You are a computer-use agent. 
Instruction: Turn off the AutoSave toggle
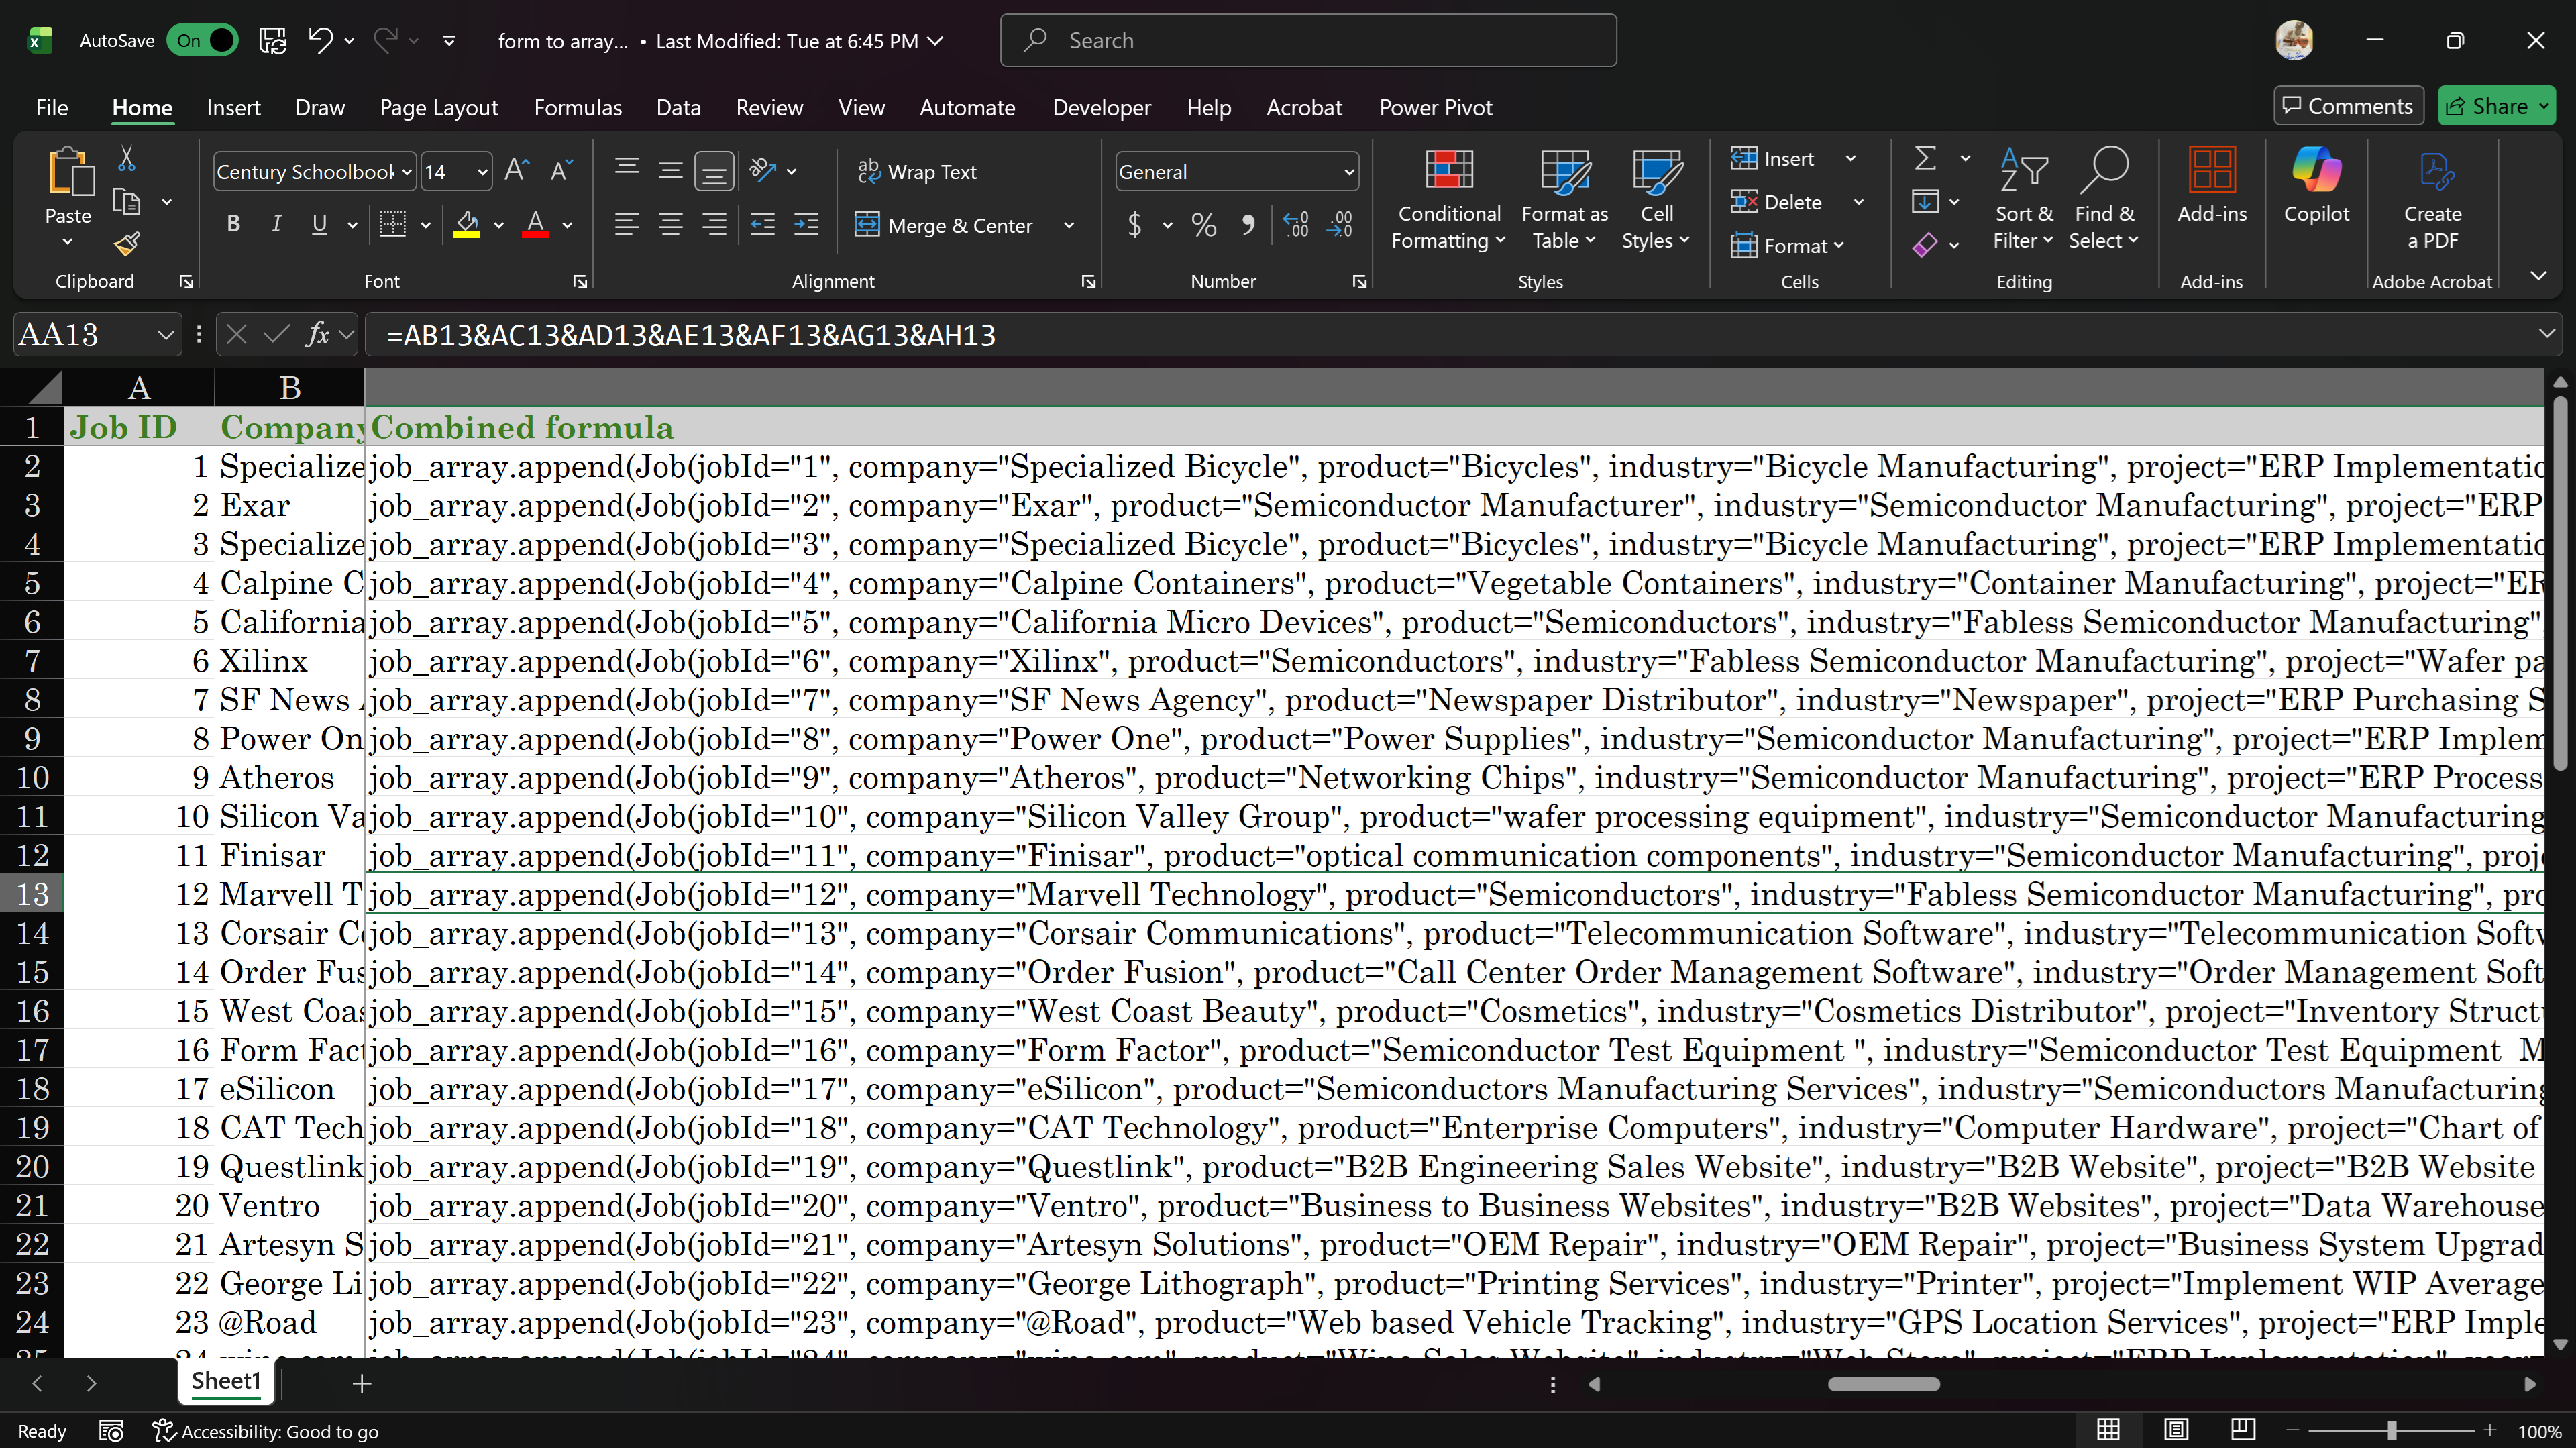click(x=203, y=41)
